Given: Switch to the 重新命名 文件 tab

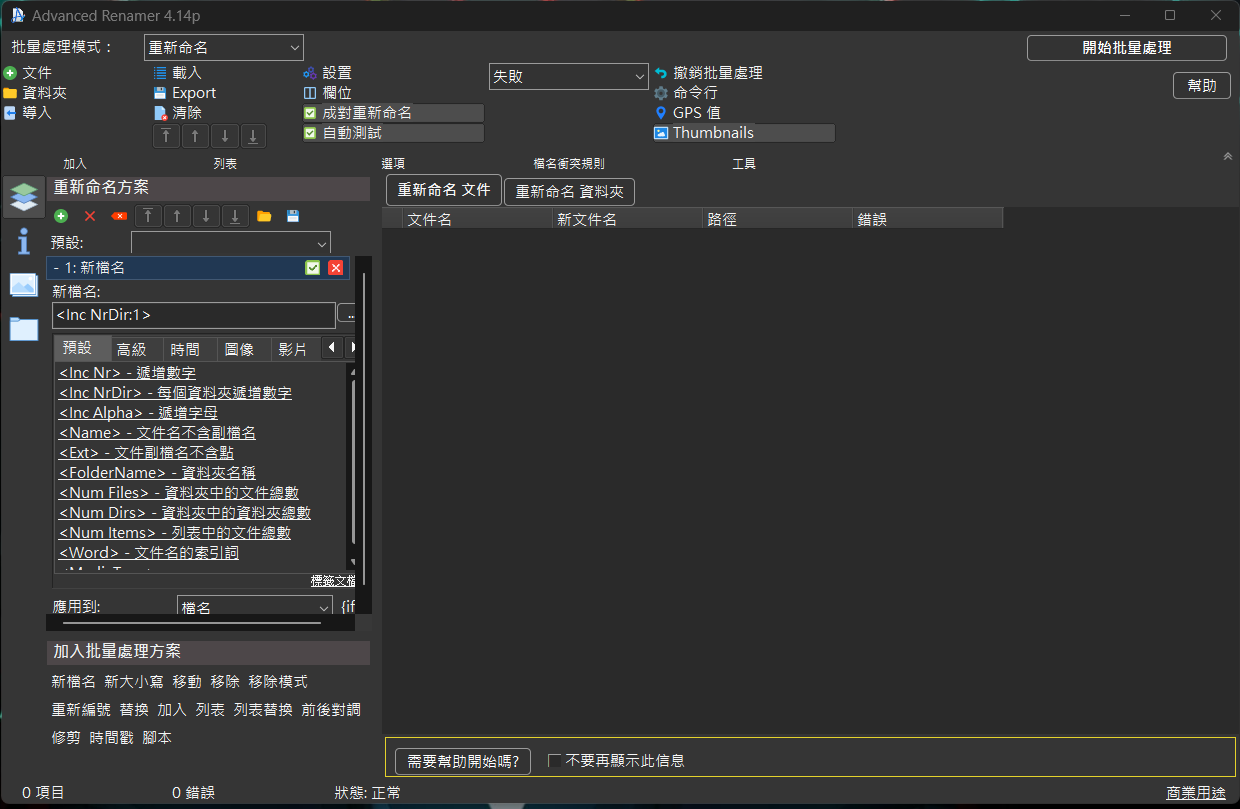Looking at the screenshot, I should tap(444, 190).
